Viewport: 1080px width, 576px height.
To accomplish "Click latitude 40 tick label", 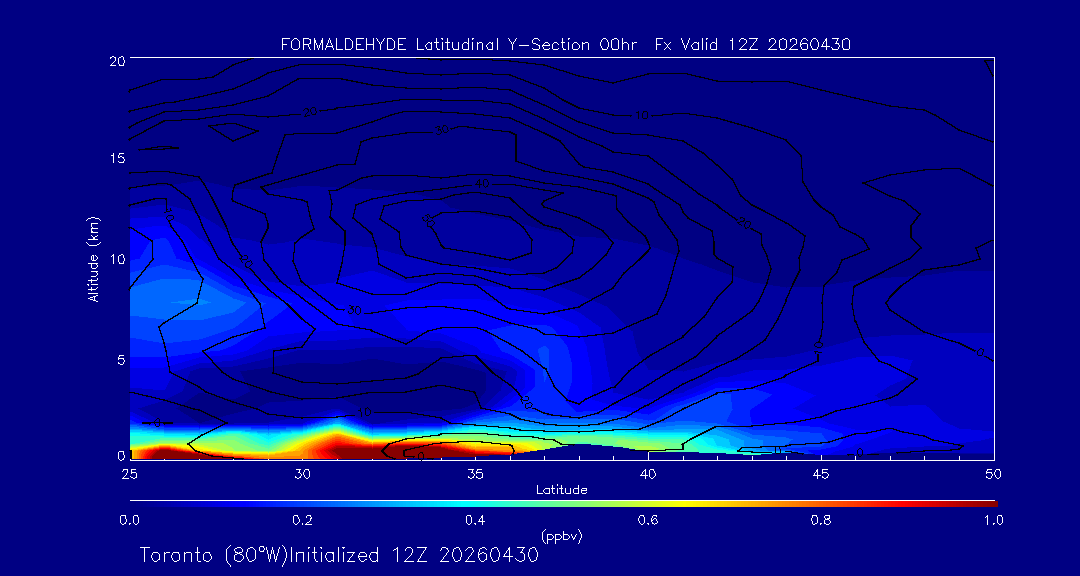I will 648,474.
